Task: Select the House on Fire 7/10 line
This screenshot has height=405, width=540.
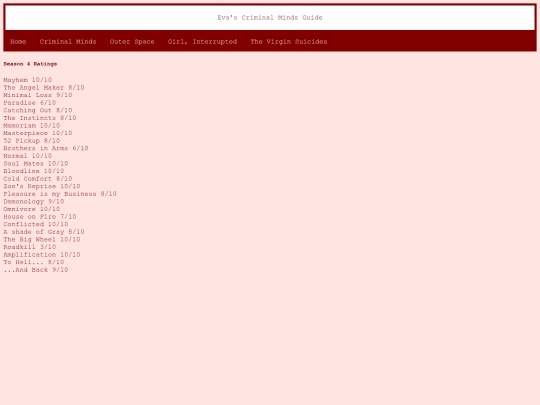Action: (x=40, y=217)
